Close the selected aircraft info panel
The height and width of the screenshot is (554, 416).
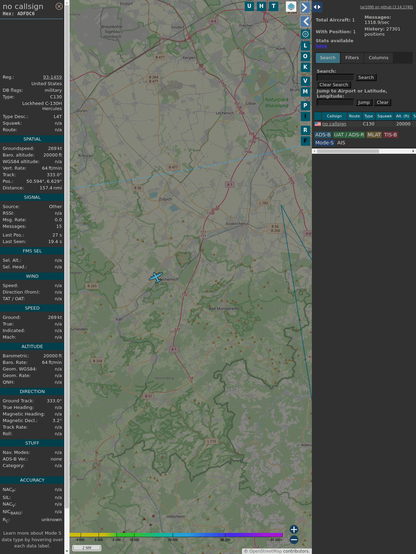[59, 6]
